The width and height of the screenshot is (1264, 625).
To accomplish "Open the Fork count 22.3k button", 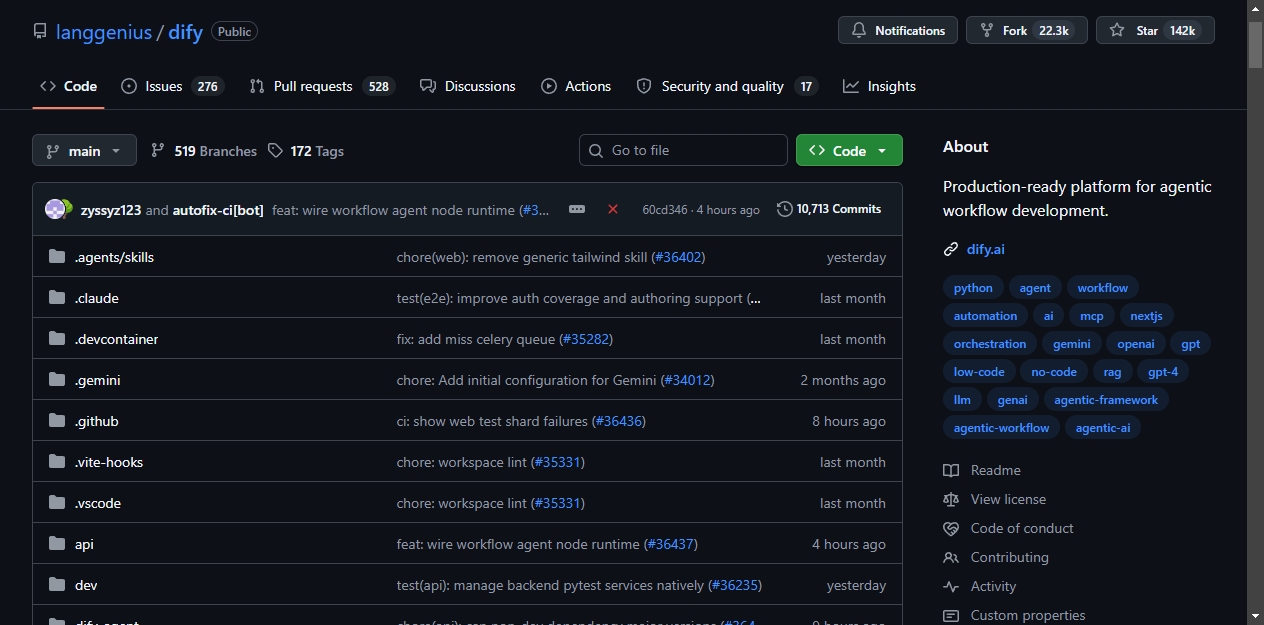I will [1027, 30].
